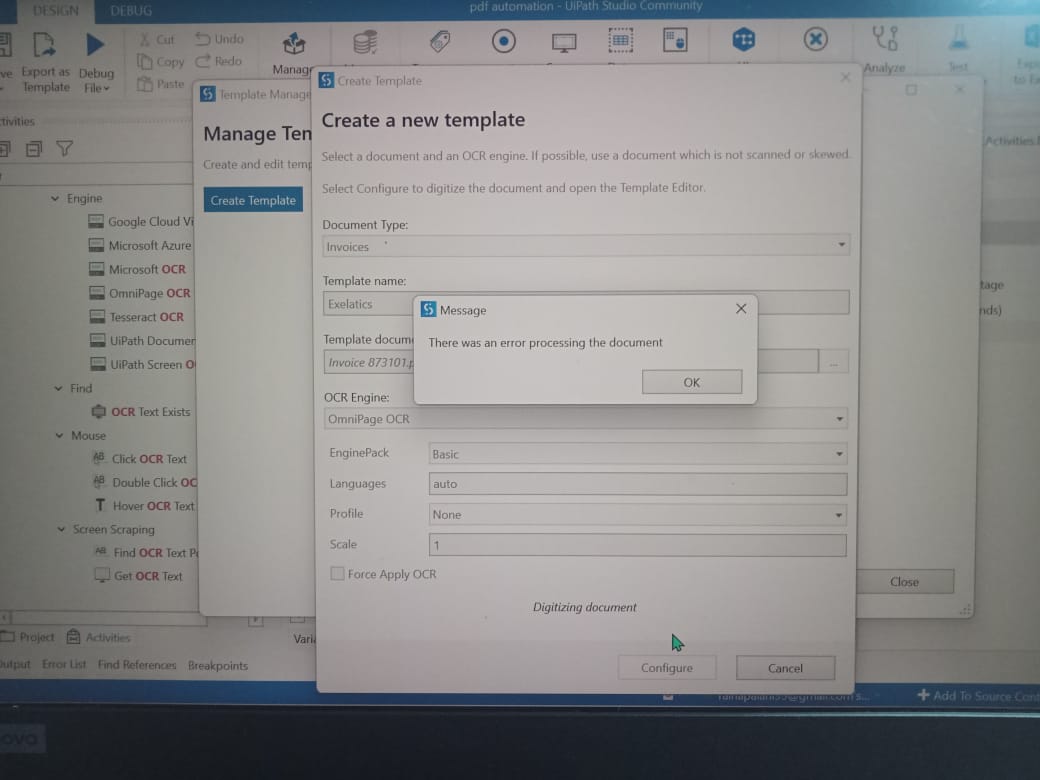This screenshot has height=780, width=1040.
Task: Click the Configure button
Action: tap(667, 668)
